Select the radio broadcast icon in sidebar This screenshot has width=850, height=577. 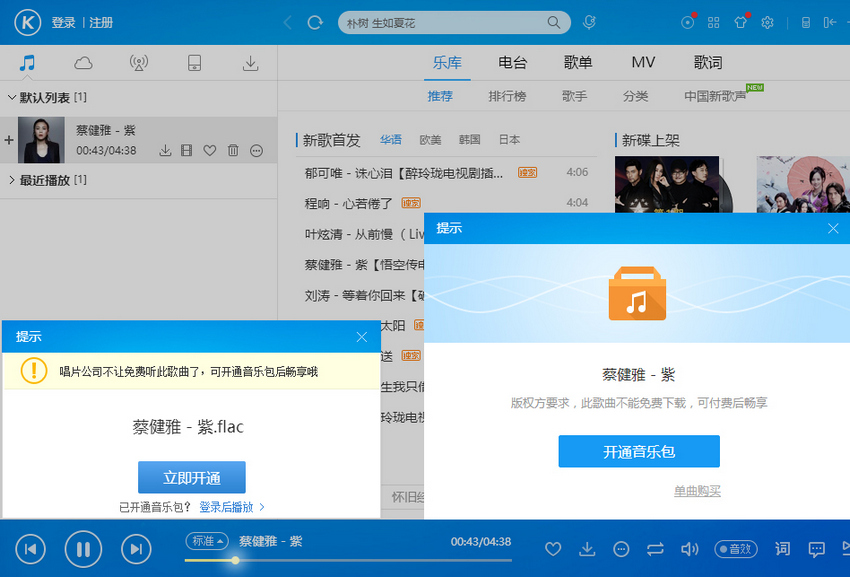[139, 62]
